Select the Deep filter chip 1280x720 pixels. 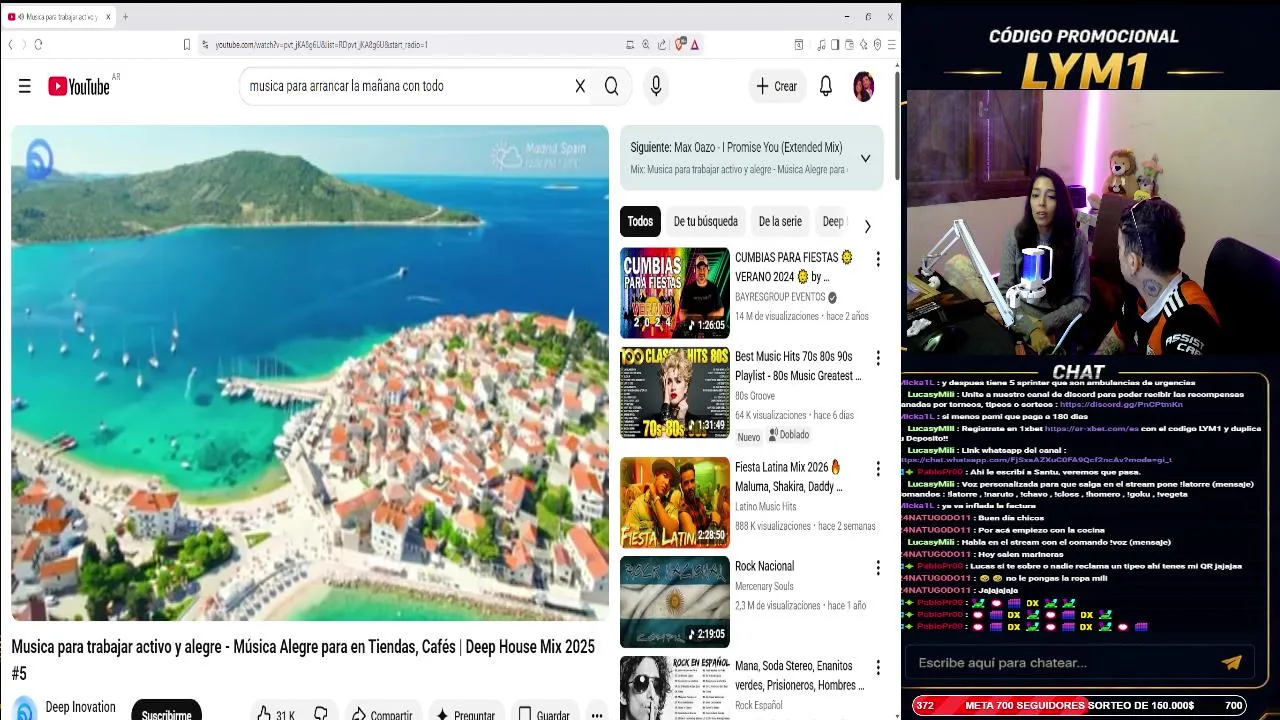(x=832, y=222)
